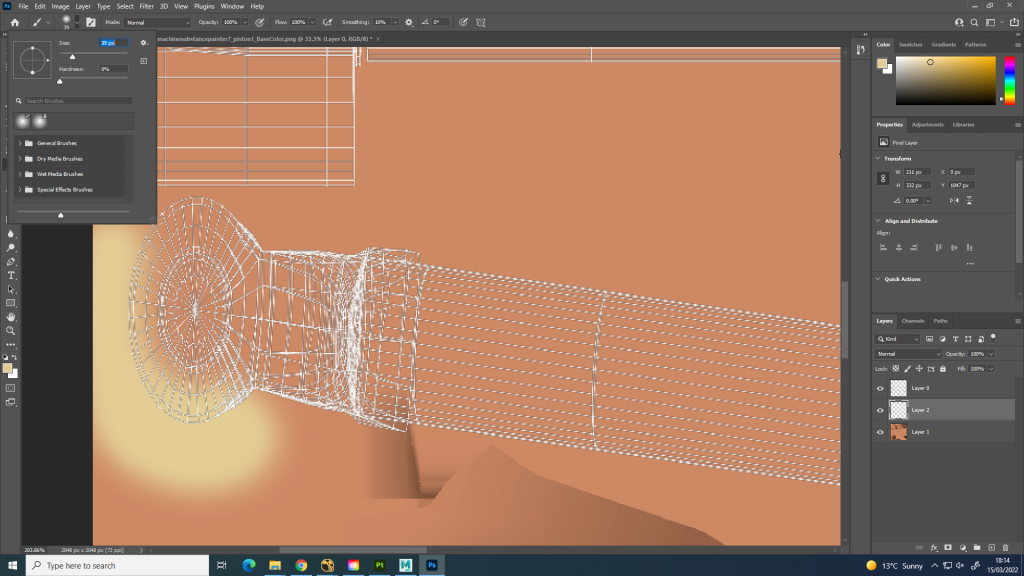Align top edges in Properties panel
Viewport: 1024px width, 576px height.
coord(938,248)
